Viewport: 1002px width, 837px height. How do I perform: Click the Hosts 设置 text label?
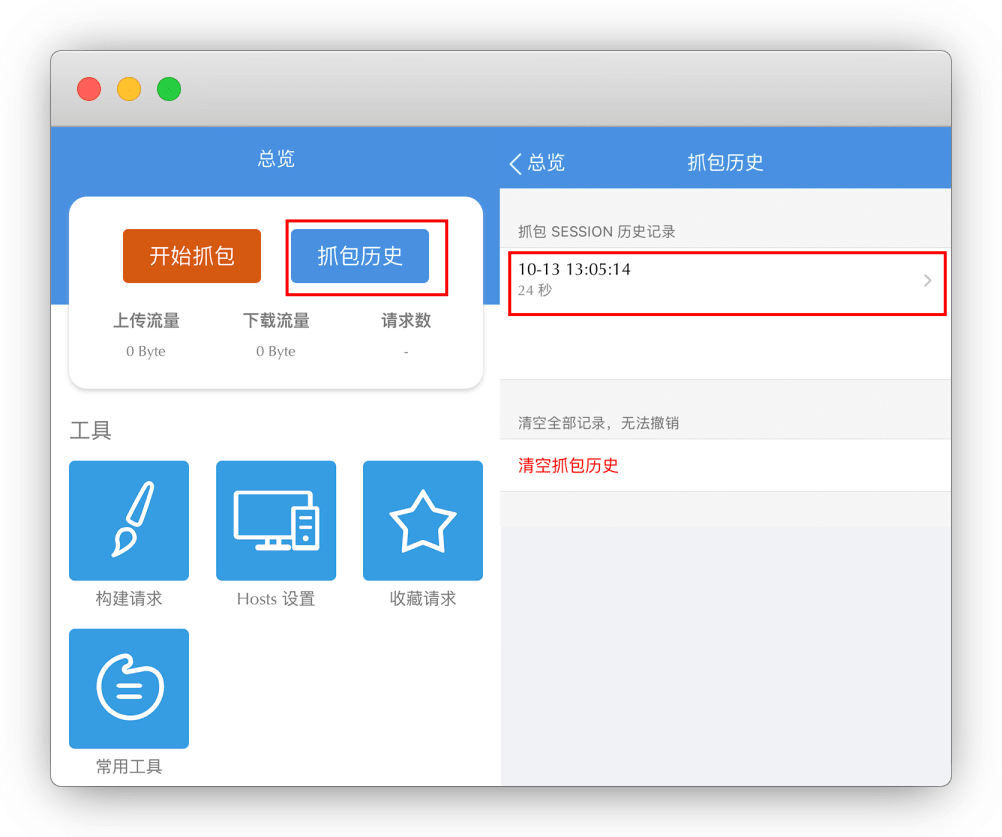pyautogui.click(x=276, y=599)
